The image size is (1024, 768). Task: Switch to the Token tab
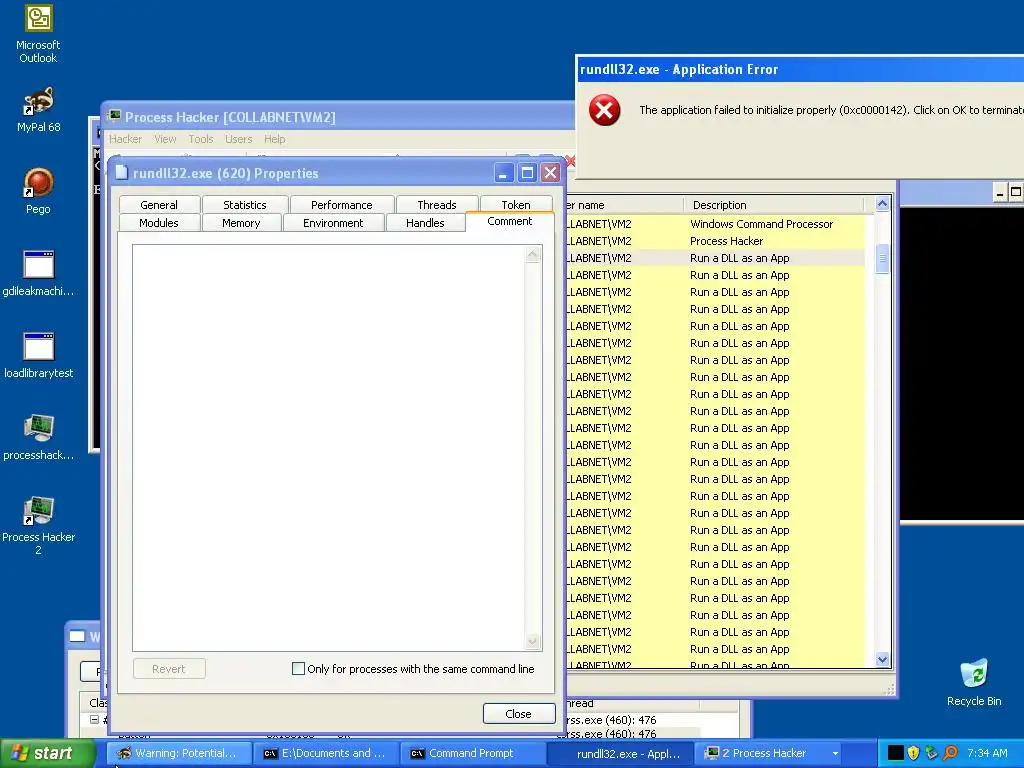pos(516,204)
